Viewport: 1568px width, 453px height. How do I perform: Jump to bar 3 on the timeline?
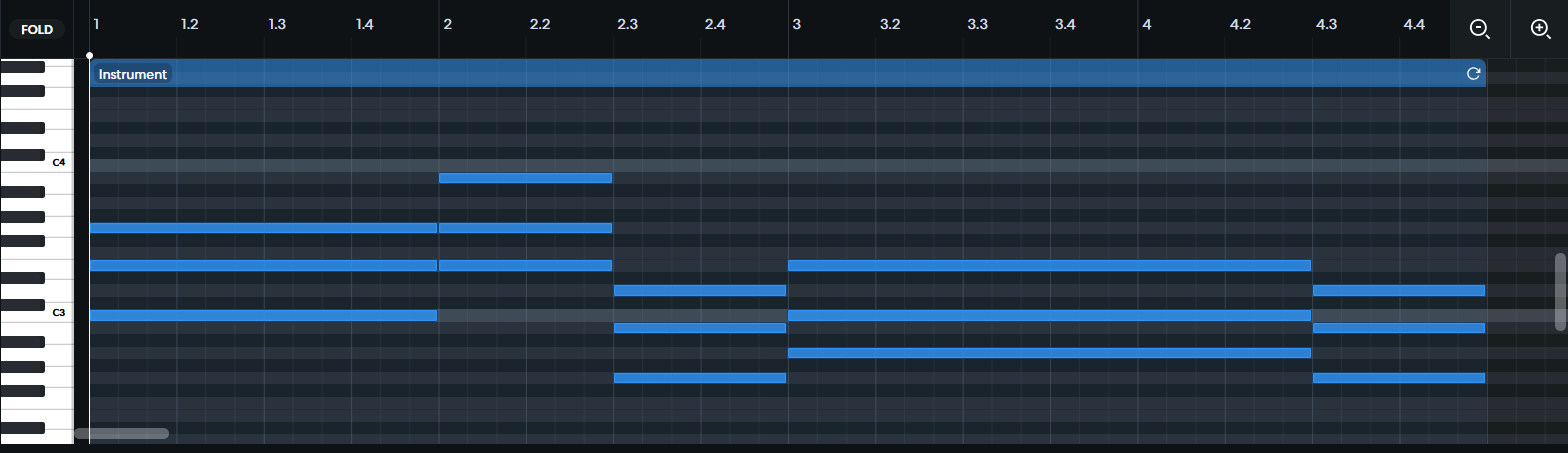796,23
